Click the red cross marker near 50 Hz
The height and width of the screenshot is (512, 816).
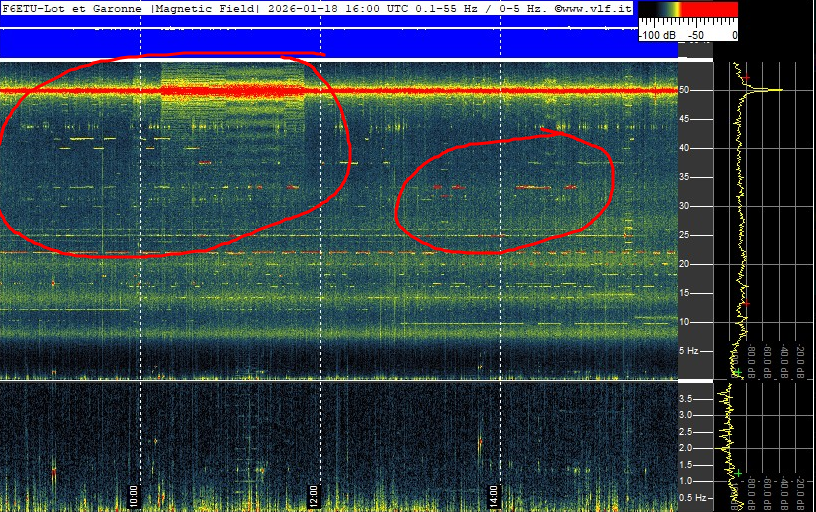(x=745, y=78)
